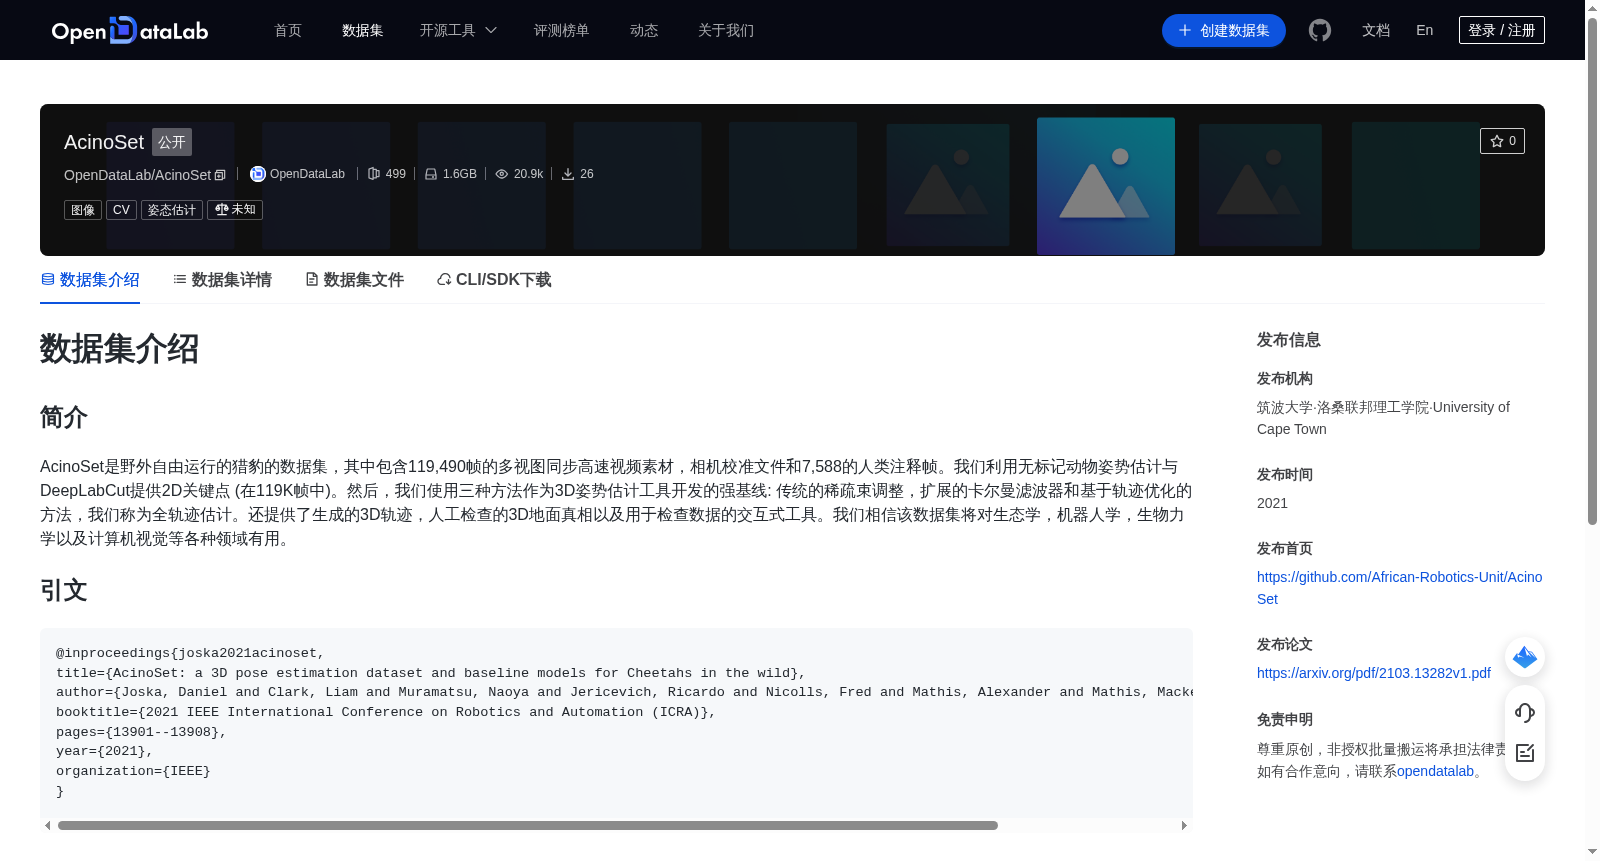This screenshot has width=1600, height=861.
Task: Open the feedback edit icon
Action: [x=1525, y=753]
